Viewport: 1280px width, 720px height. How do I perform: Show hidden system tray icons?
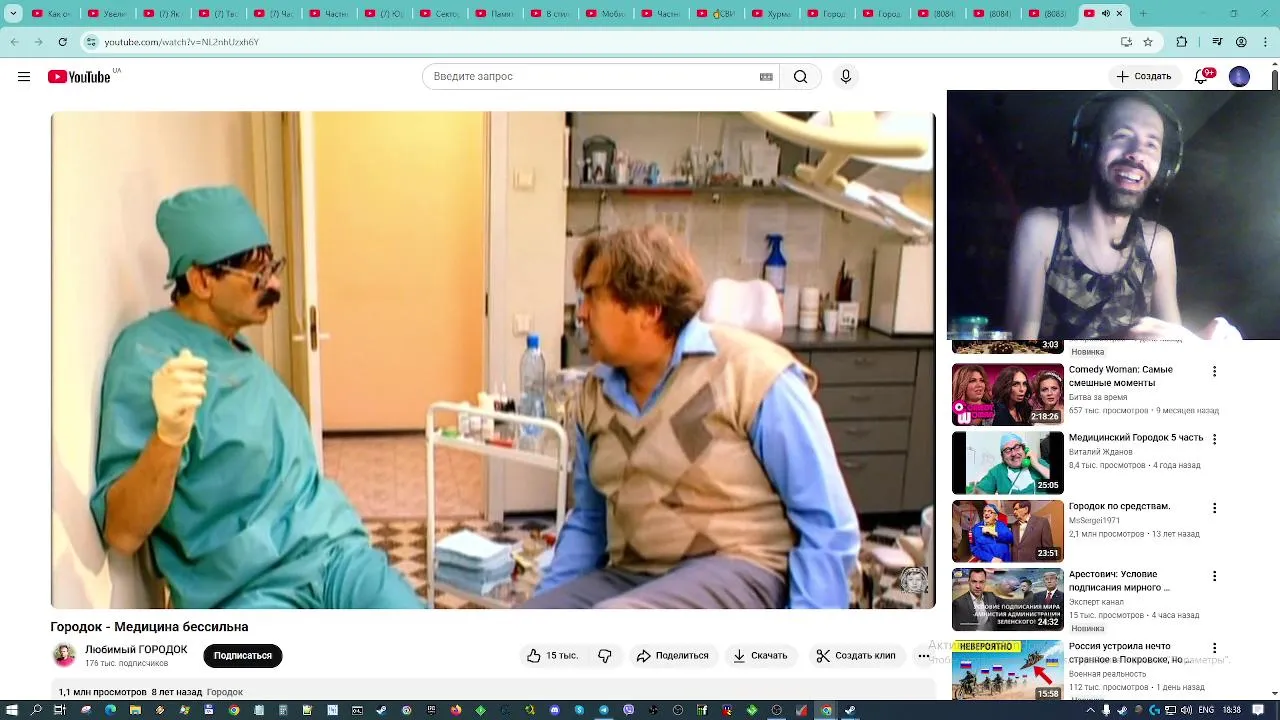(x=1091, y=710)
